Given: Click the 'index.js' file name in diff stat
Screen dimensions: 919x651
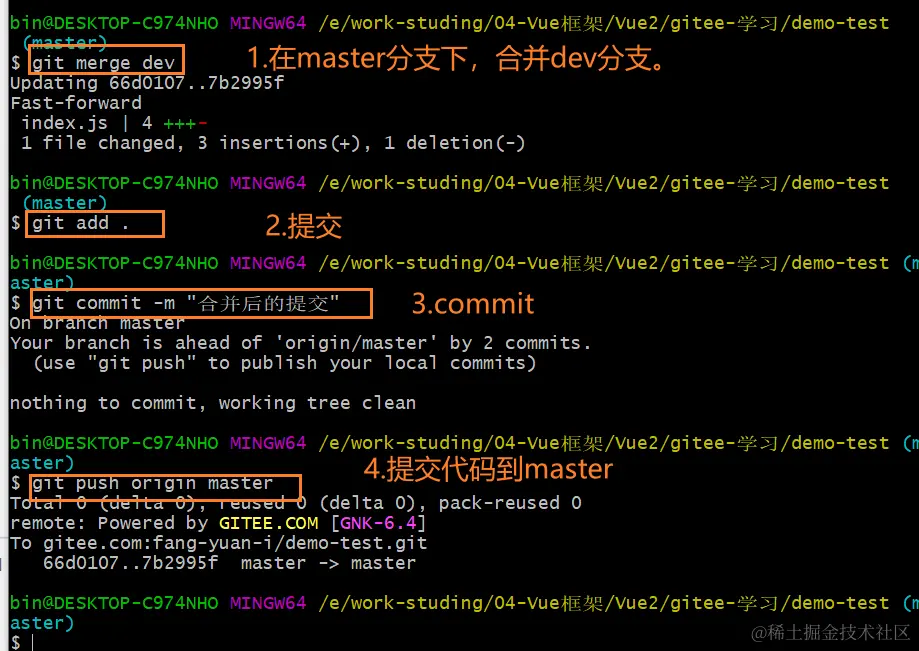Looking at the screenshot, I should (x=64, y=123).
